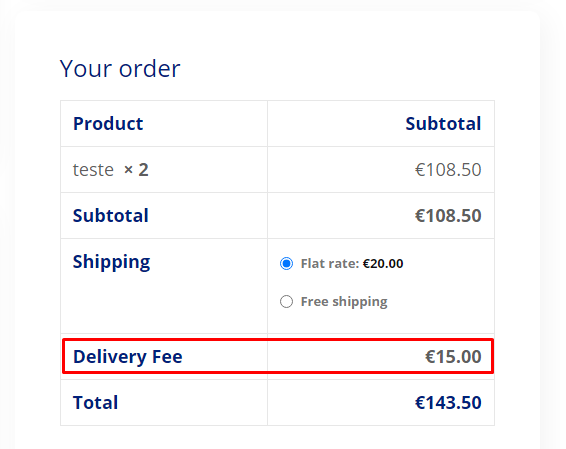Select the Free shipping radio button

[x=286, y=301]
